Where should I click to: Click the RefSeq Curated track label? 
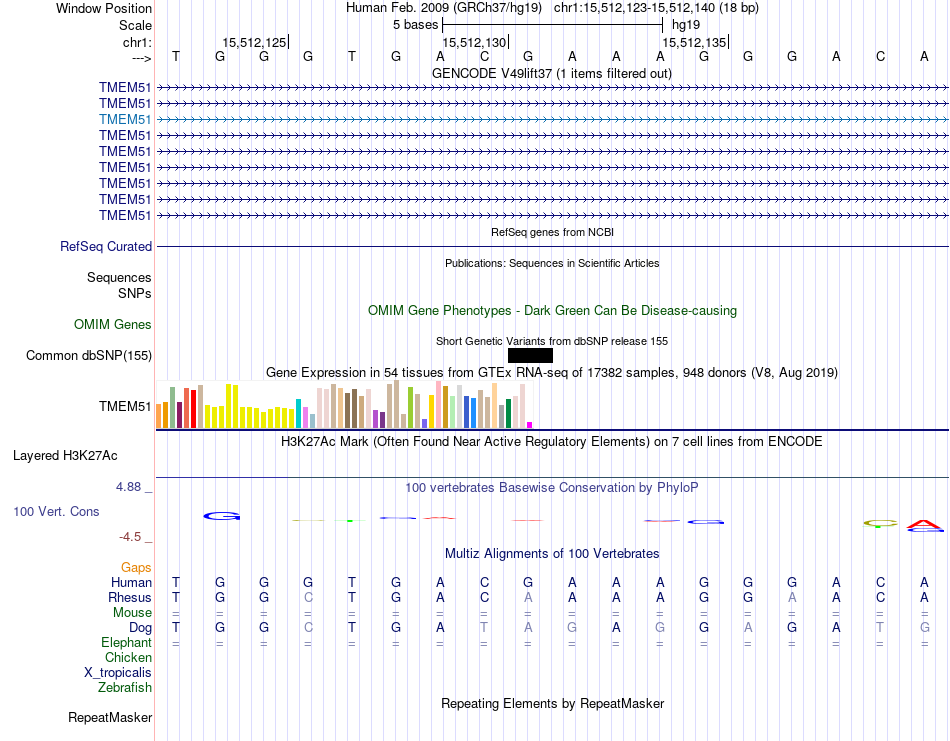[x=106, y=247]
